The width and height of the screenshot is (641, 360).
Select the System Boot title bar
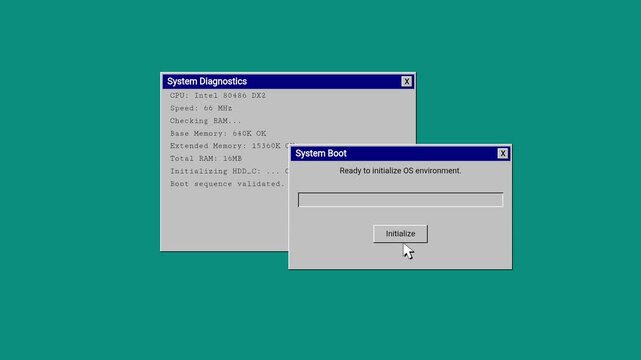(400, 153)
